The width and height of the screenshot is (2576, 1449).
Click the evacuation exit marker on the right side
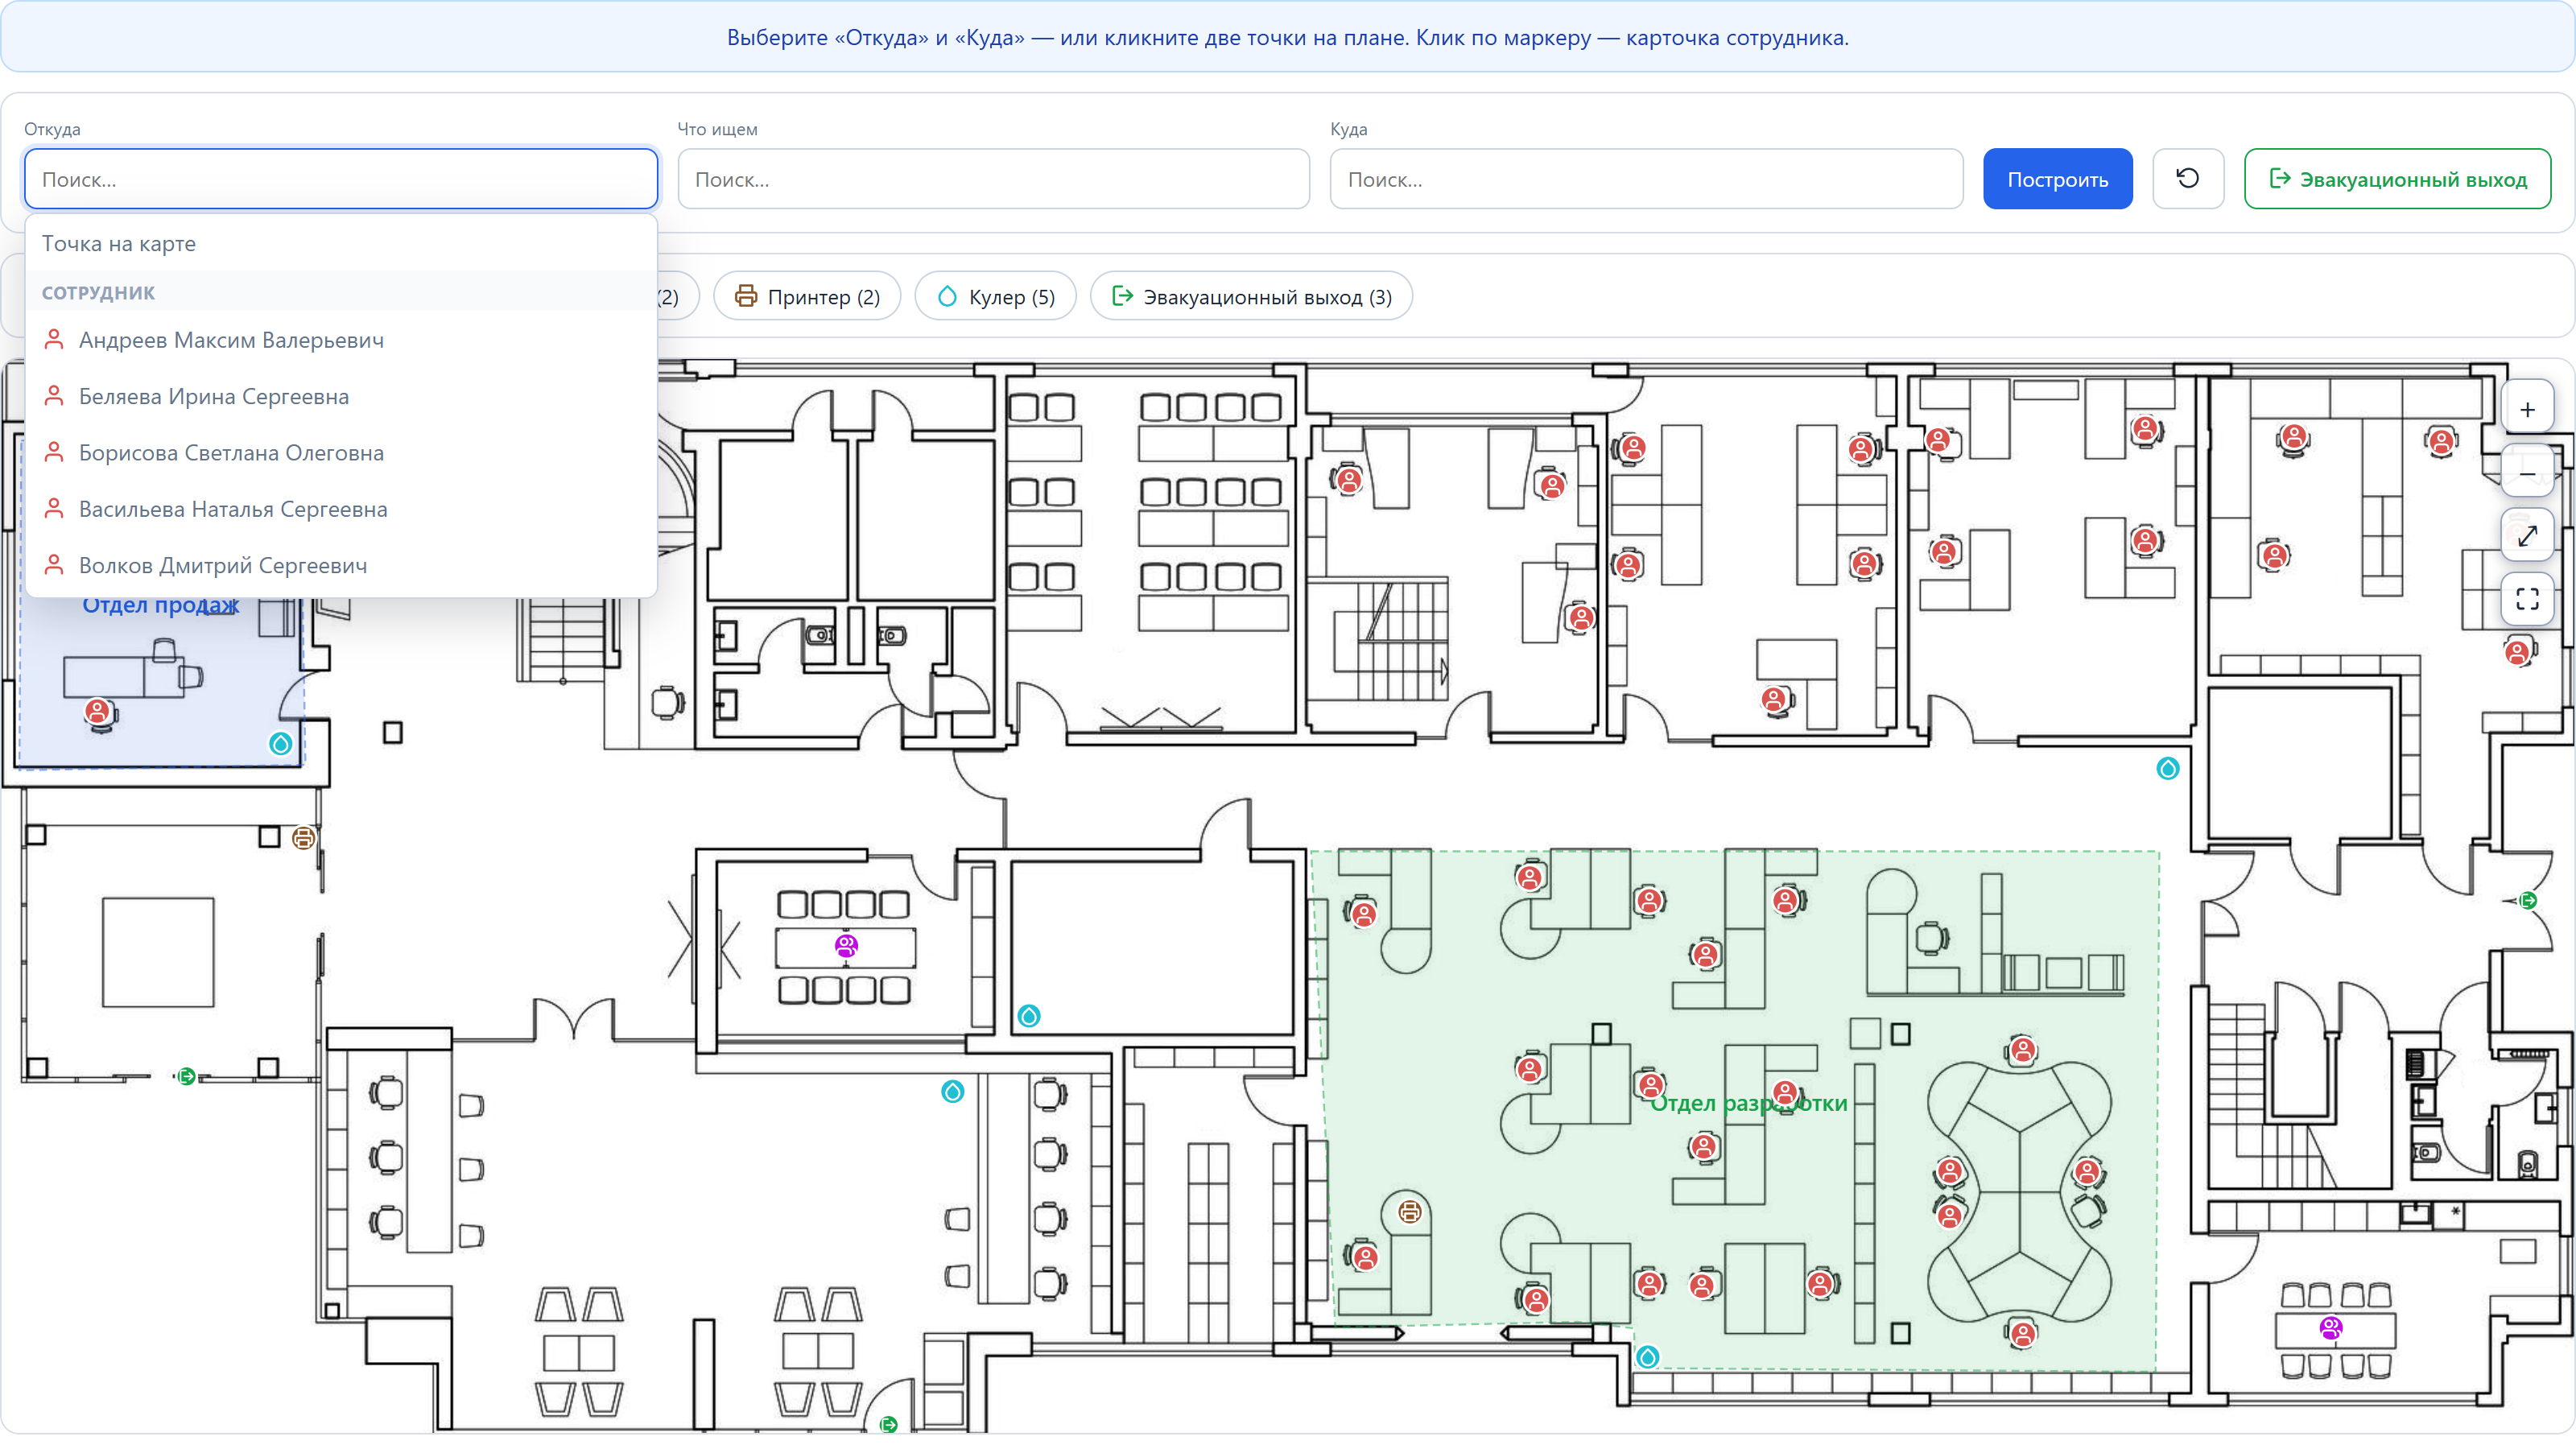[x=2527, y=900]
